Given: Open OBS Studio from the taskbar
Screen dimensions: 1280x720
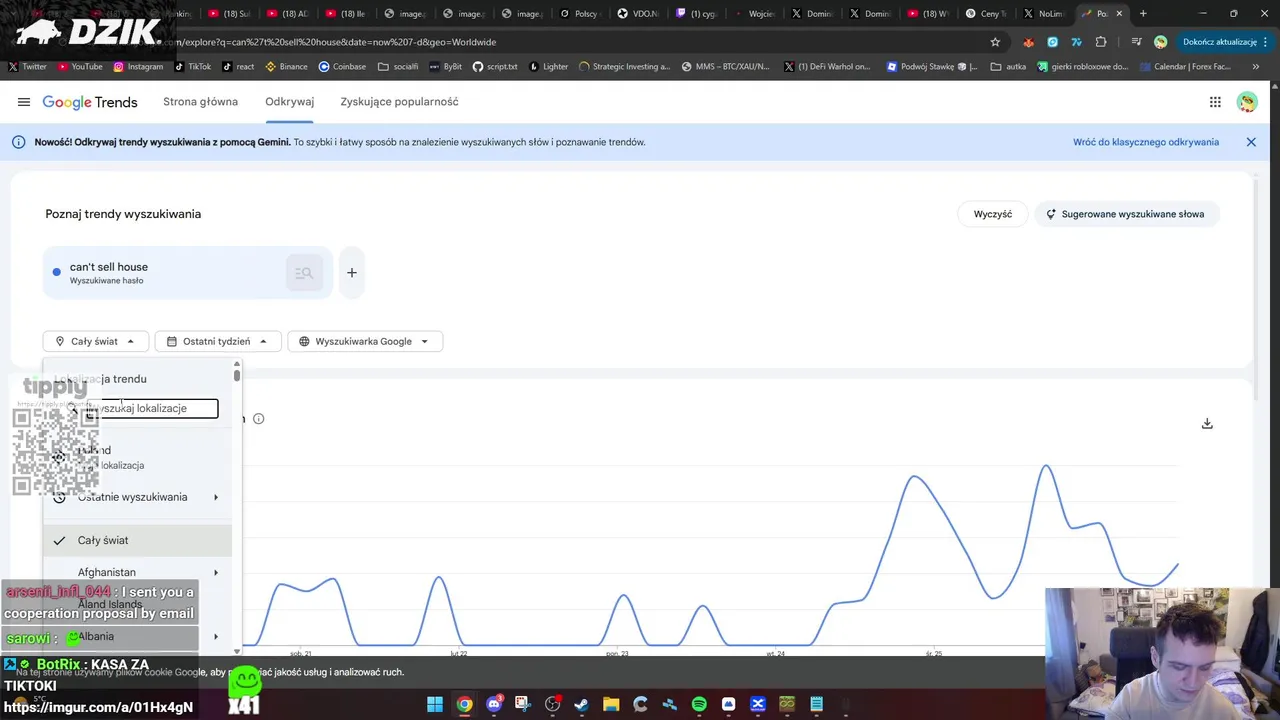Looking at the screenshot, I should click(x=552, y=704).
